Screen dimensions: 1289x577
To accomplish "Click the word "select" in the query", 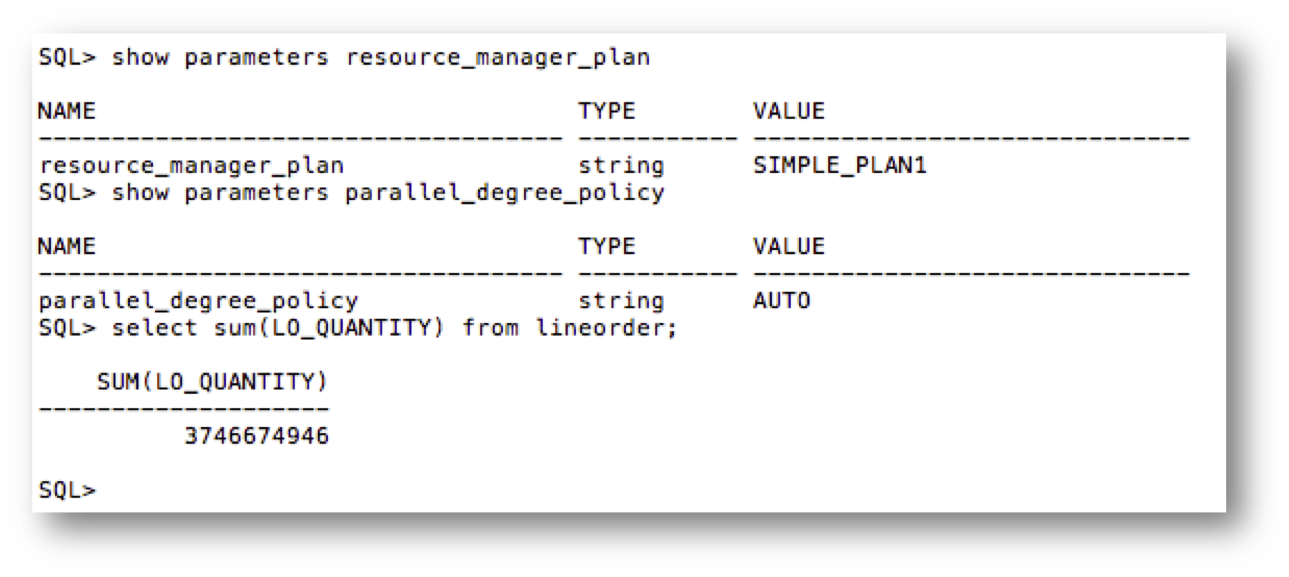I will point(148,328).
